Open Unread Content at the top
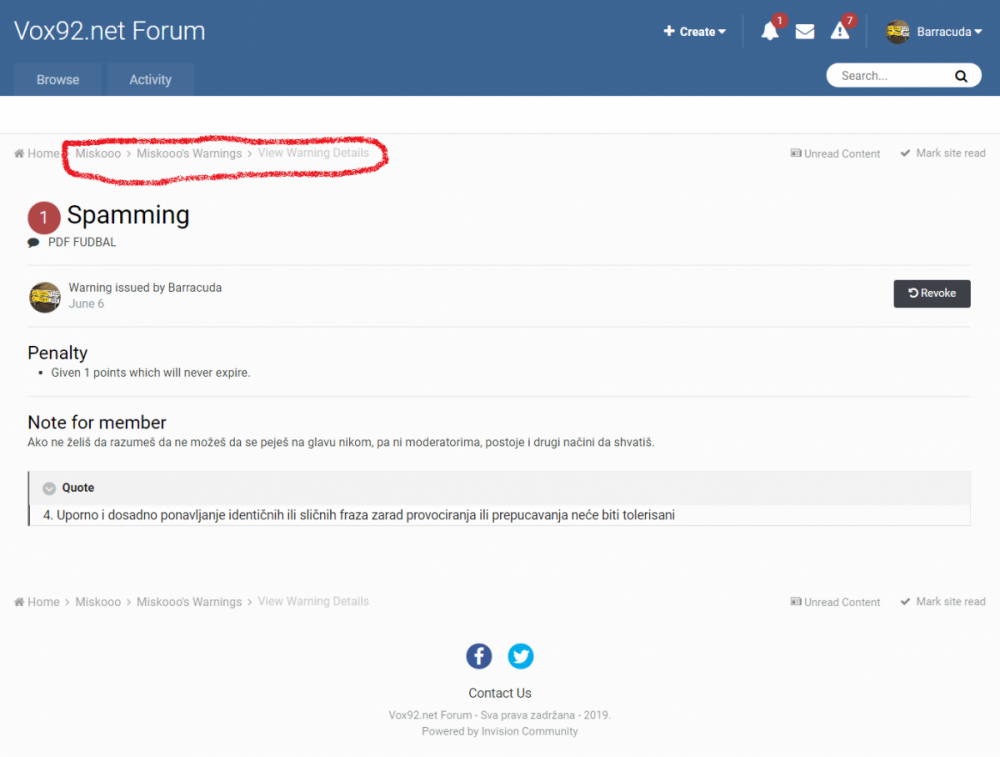Image resolution: width=1000 pixels, height=757 pixels. pyautogui.click(x=835, y=154)
